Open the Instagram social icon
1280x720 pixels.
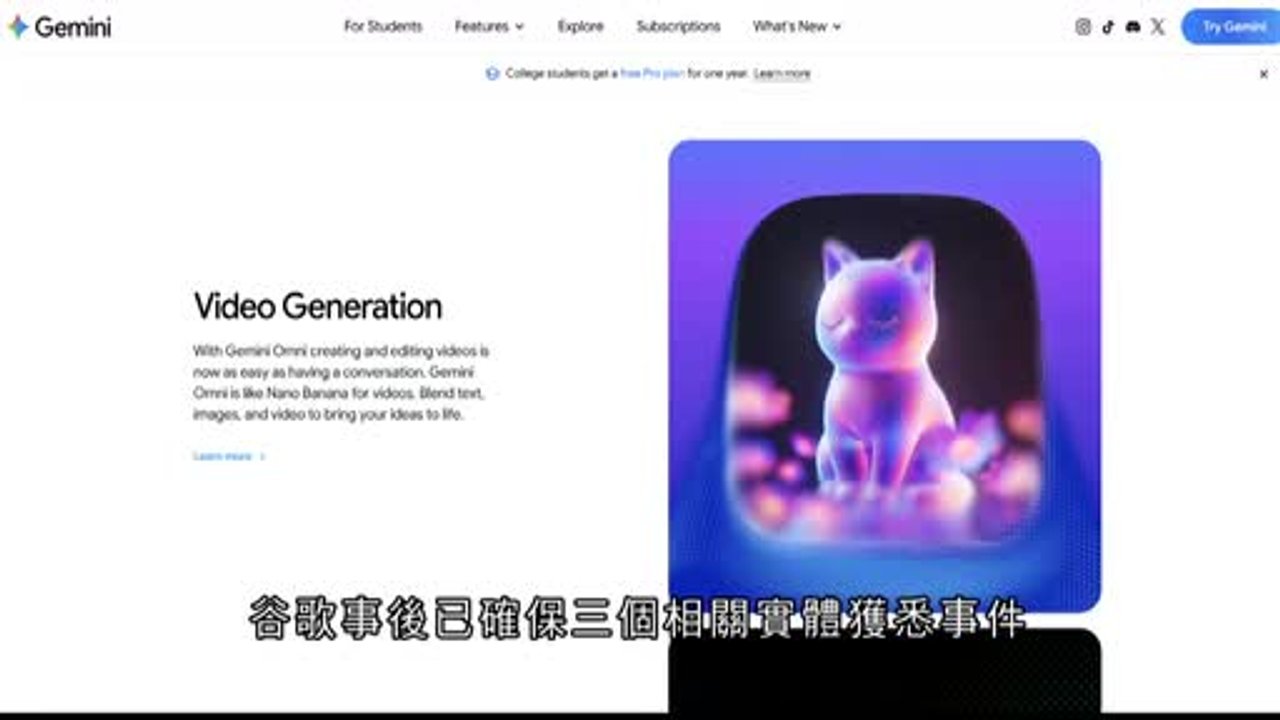point(1083,27)
